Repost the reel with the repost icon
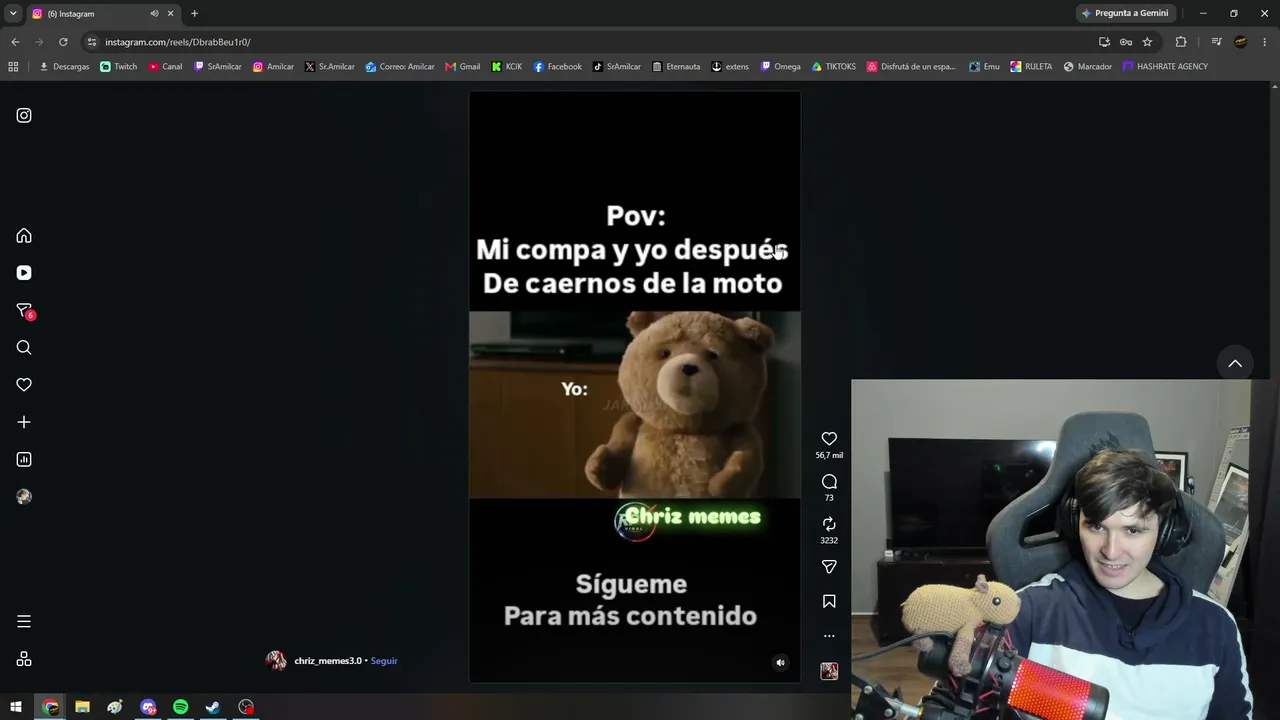This screenshot has width=1280, height=720. (x=829, y=524)
